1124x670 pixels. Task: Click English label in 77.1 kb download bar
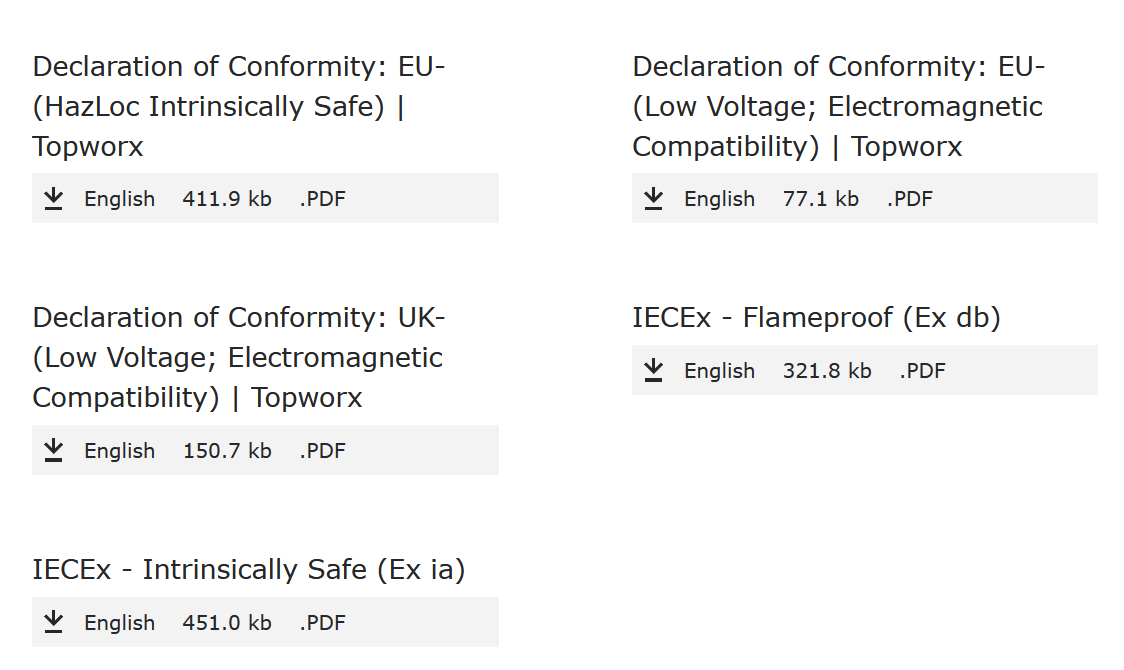(719, 199)
